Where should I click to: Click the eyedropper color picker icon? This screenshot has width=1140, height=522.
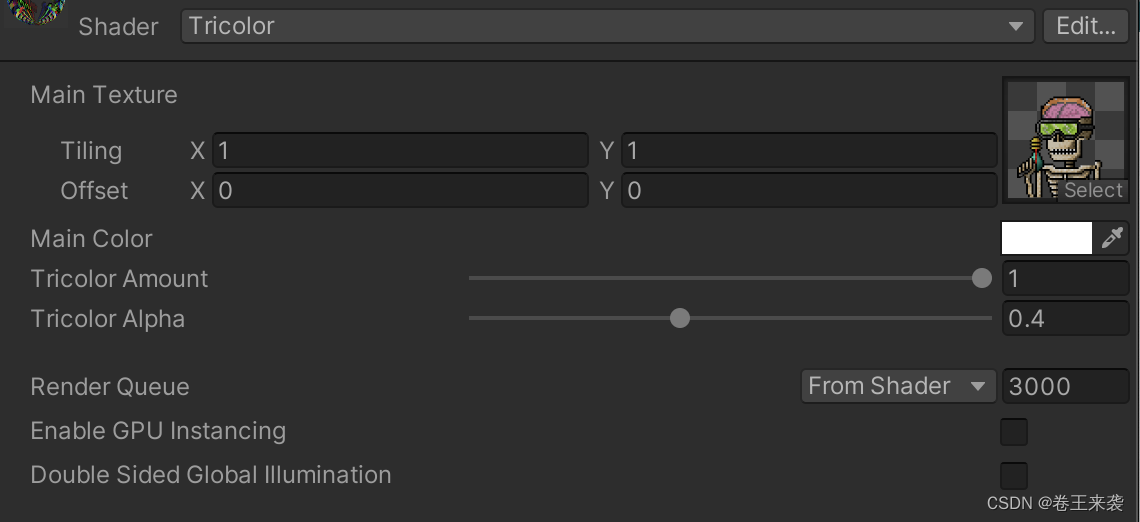click(1112, 238)
